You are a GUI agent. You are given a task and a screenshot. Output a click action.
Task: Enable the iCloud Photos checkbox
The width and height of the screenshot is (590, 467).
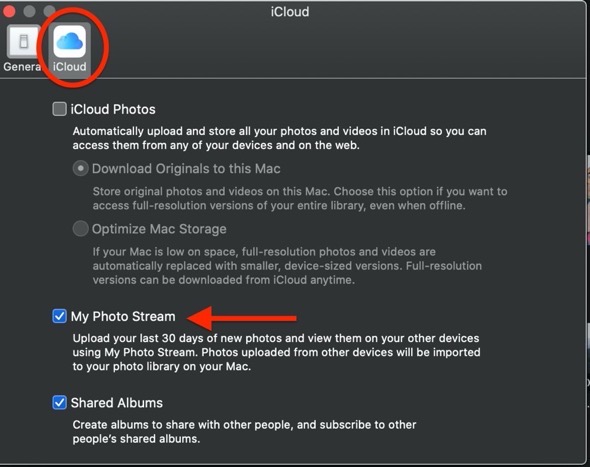pos(59,109)
